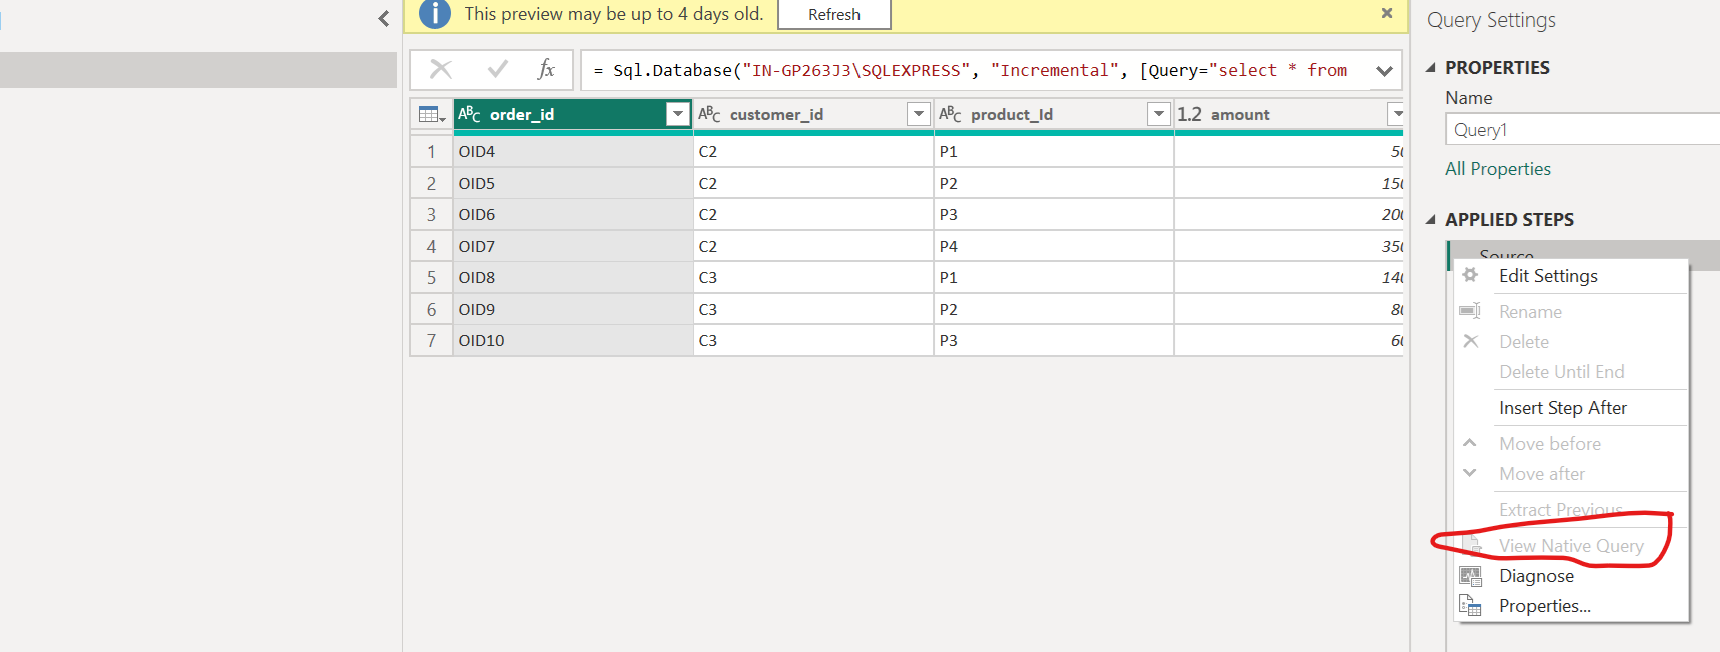Screen dimensions: 1720x652
Task: Select the customer_id column header
Action: coord(813,114)
